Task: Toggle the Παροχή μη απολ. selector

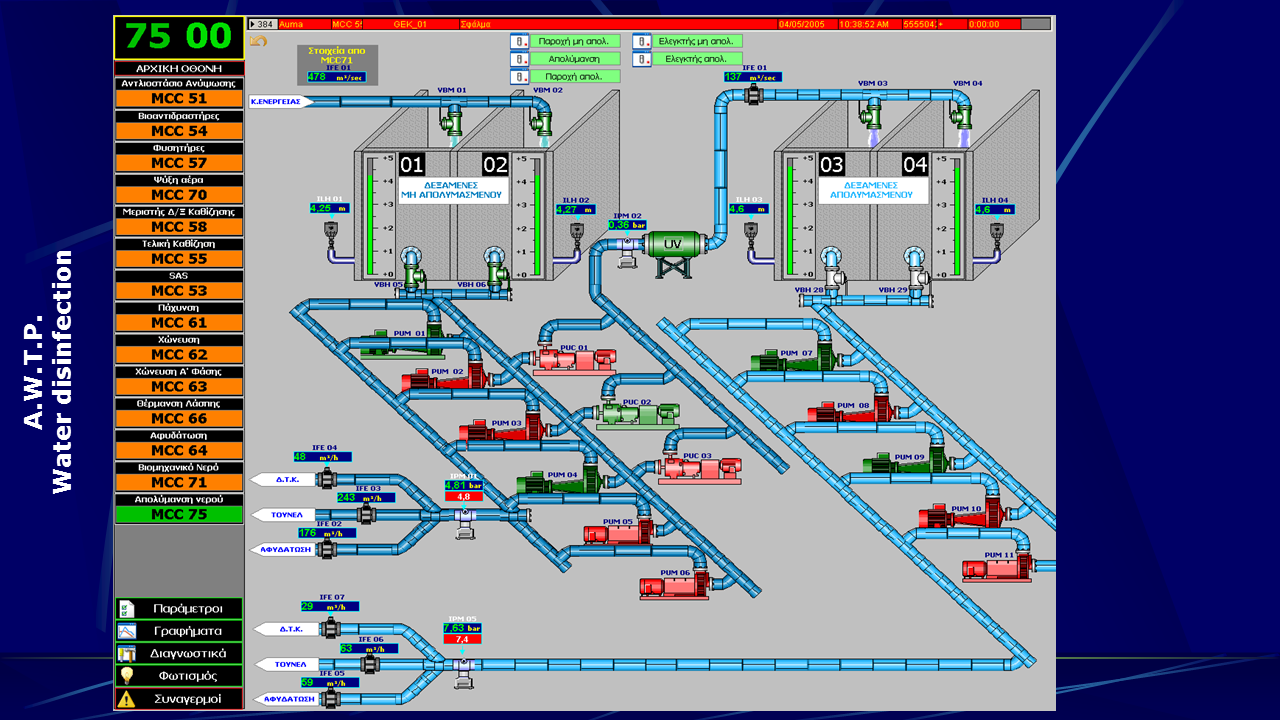Action: tap(519, 42)
